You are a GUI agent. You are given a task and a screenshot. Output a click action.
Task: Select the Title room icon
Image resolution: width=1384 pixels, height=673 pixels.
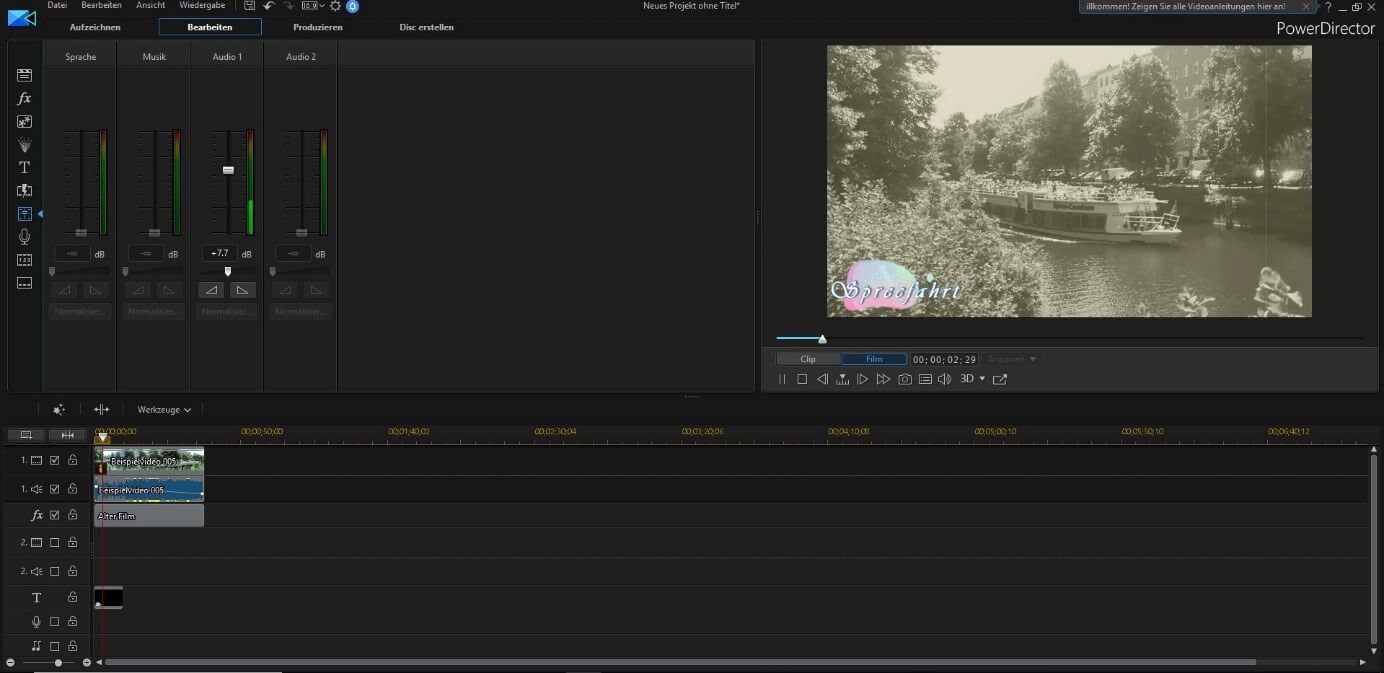point(24,167)
